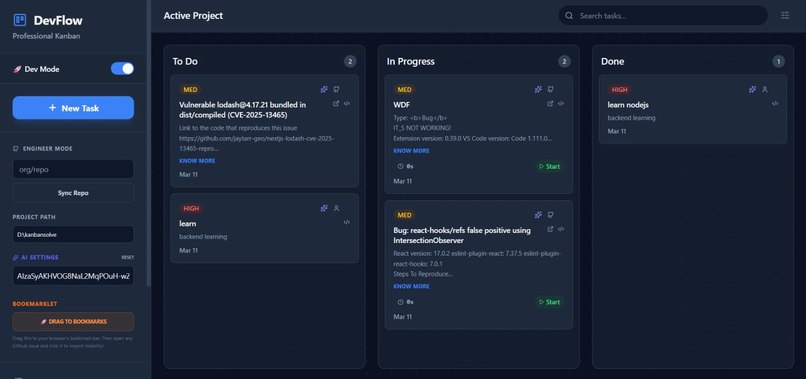Viewport: 806px width, 379px height.
Task: Click the person icon on the 'learn nodejs' card
Action: coord(765,89)
